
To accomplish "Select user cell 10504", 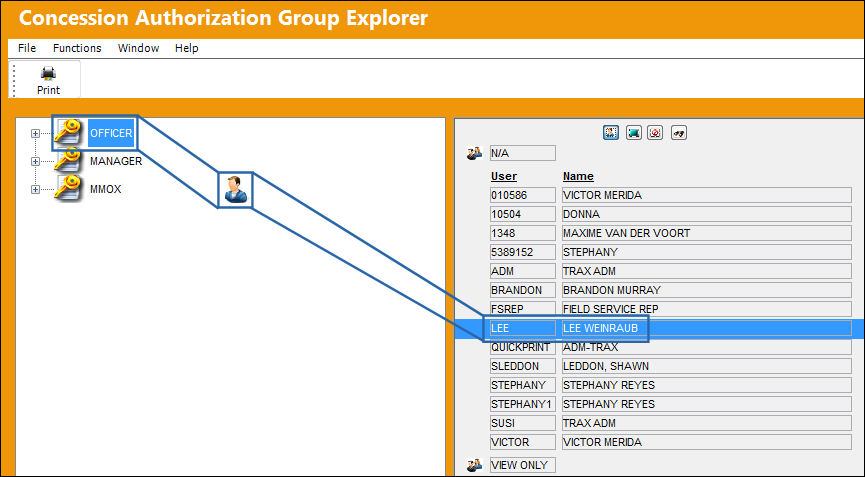I will pos(522,214).
